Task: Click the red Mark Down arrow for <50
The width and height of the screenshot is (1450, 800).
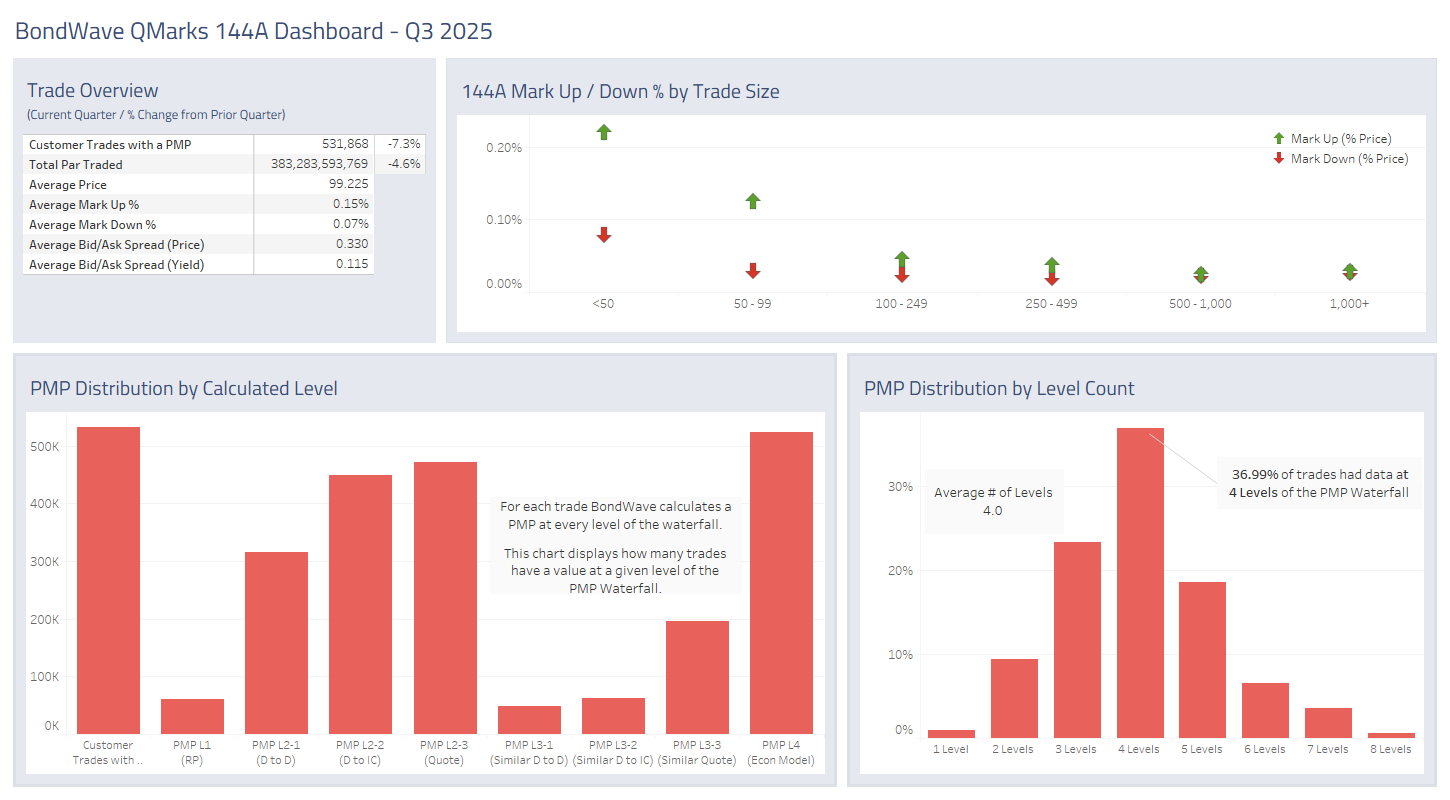Action: (x=603, y=235)
